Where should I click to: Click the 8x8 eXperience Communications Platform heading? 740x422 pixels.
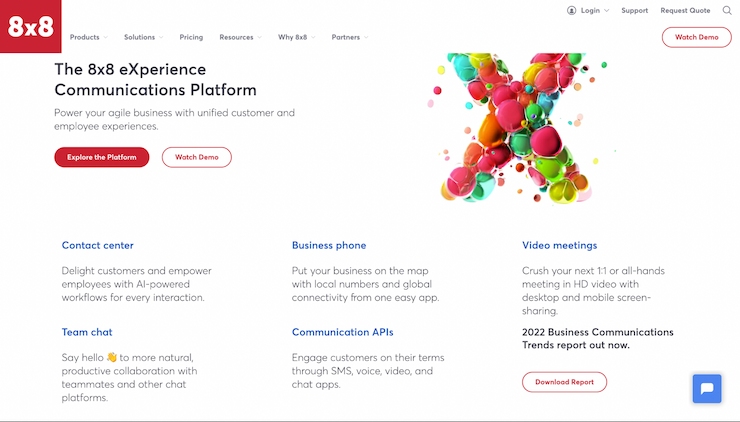[155, 79]
